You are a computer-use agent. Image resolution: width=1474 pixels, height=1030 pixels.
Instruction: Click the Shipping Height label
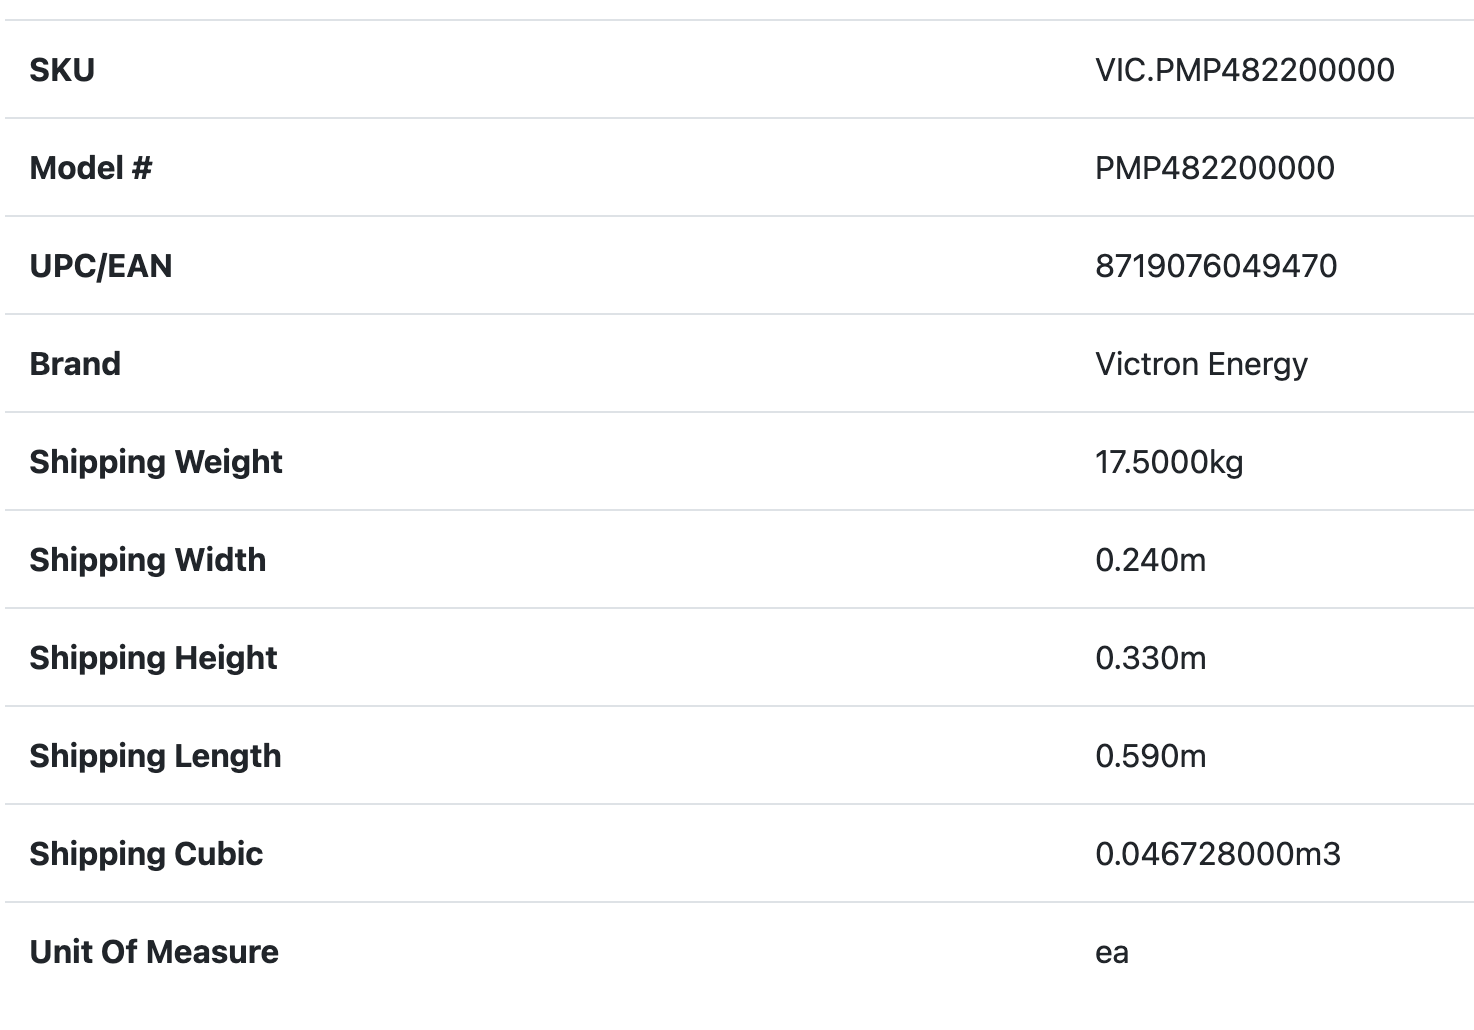153,658
